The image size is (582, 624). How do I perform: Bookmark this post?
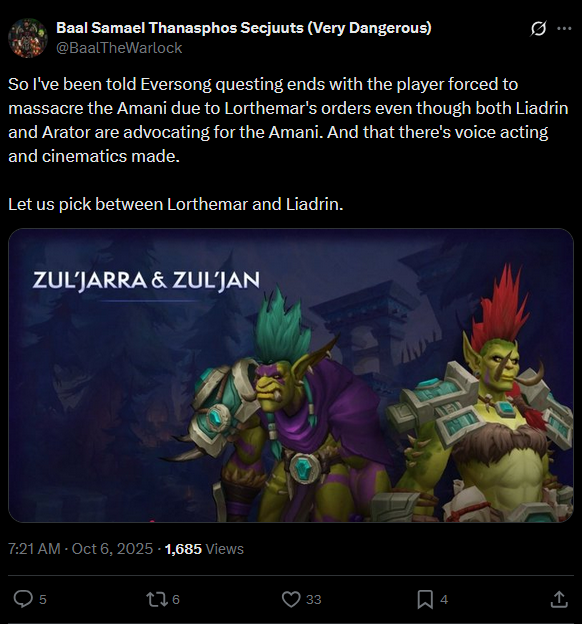pos(425,599)
